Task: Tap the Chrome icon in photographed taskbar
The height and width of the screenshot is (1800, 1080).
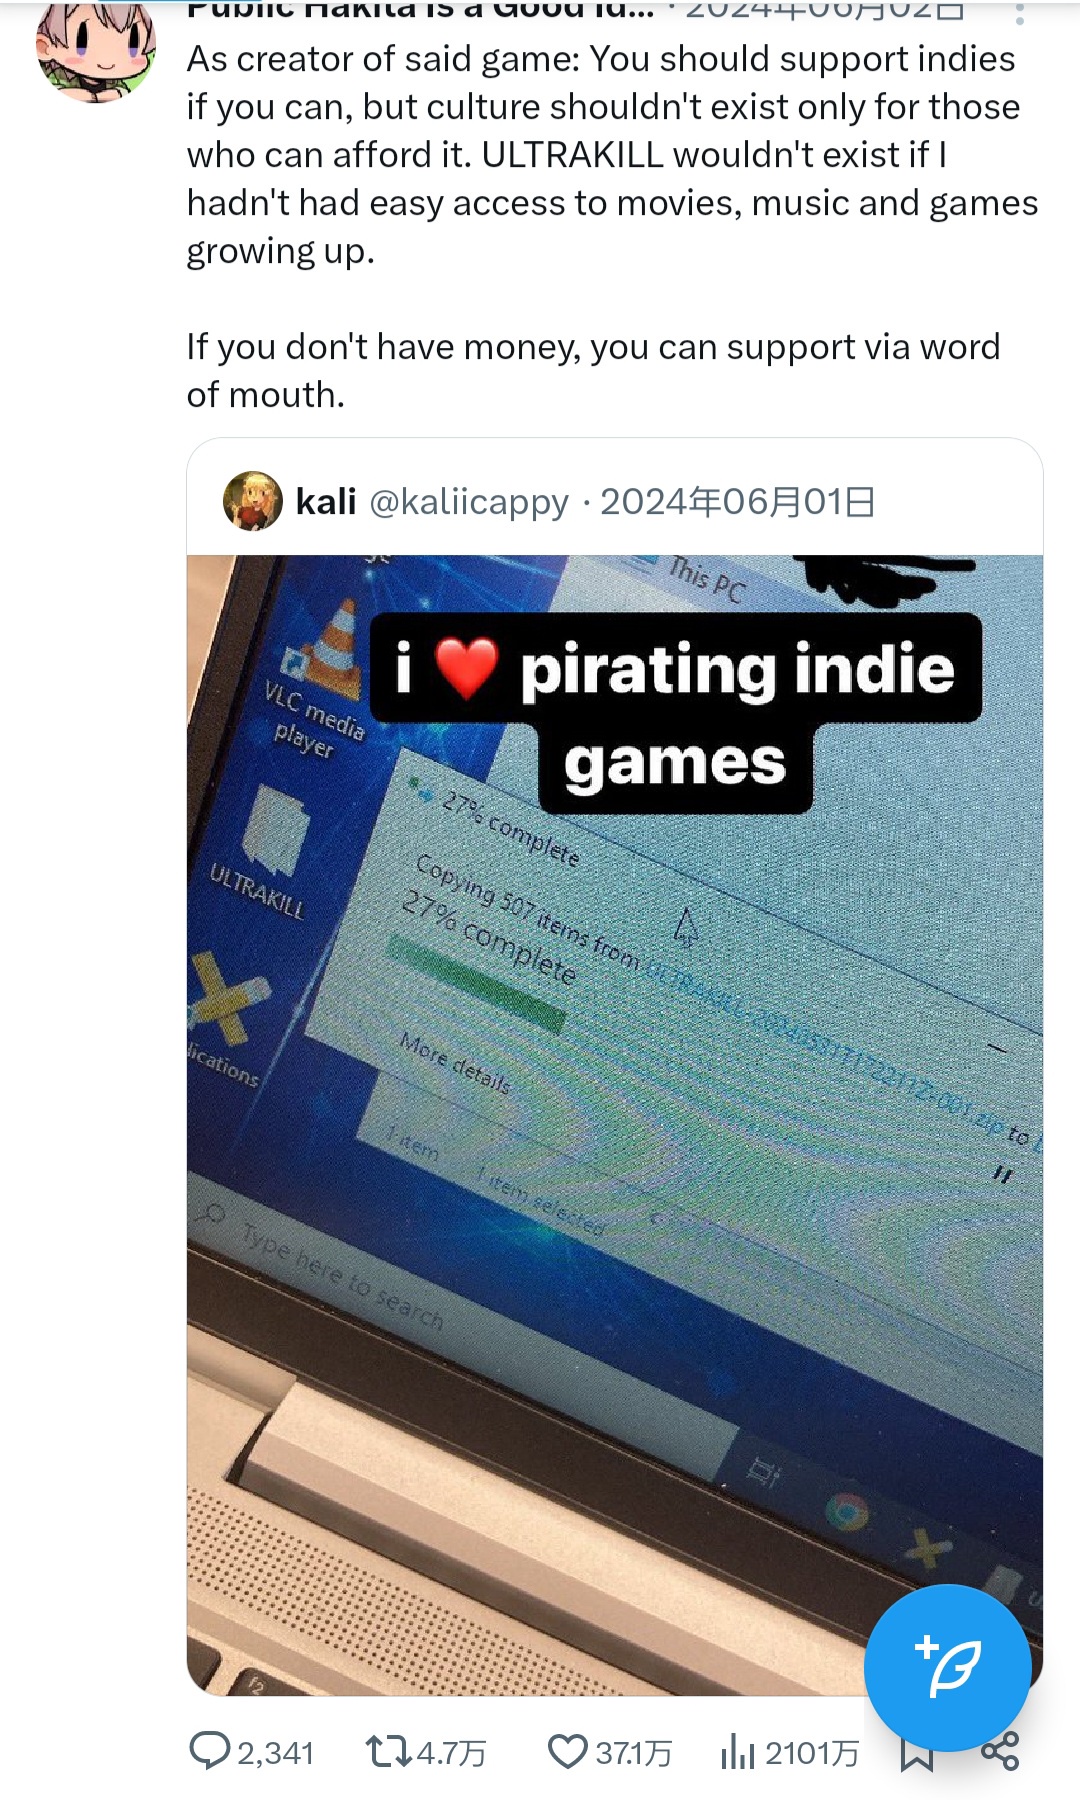Action: pos(846,1510)
